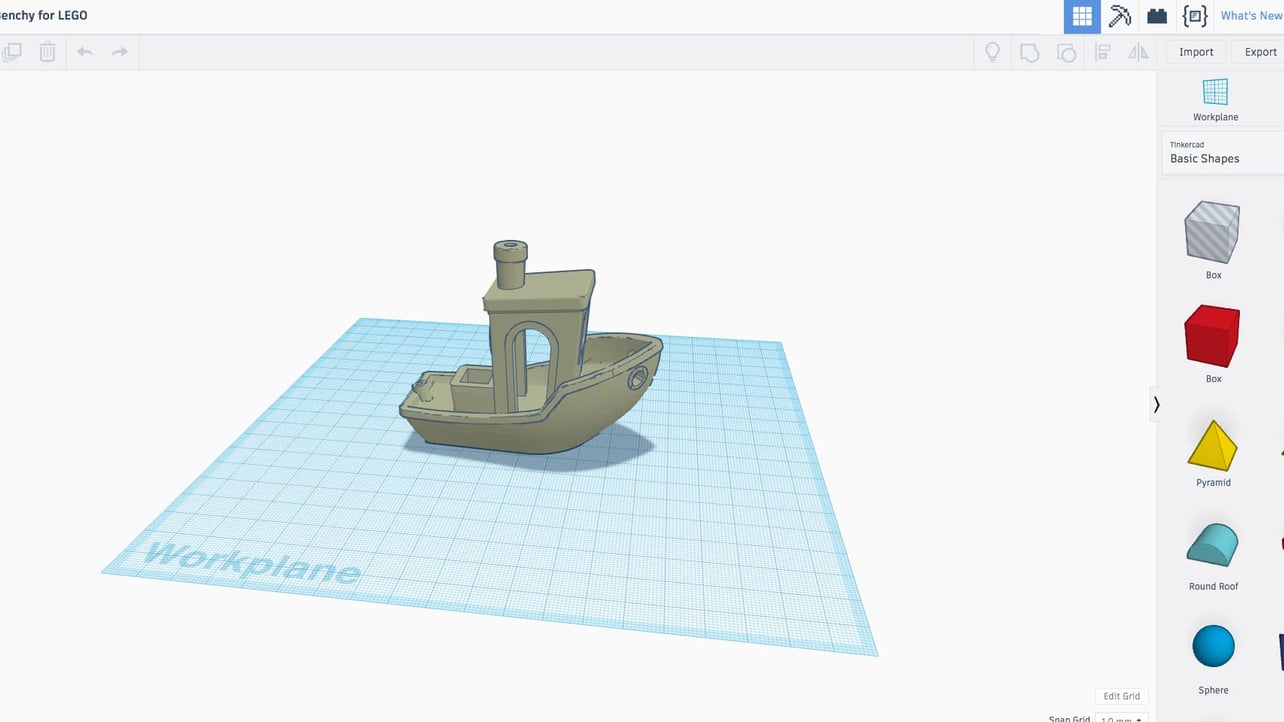Select the Workplane tool in the right panel
The height and width of the screenshot is (722, 1284).
[1215, 97]
